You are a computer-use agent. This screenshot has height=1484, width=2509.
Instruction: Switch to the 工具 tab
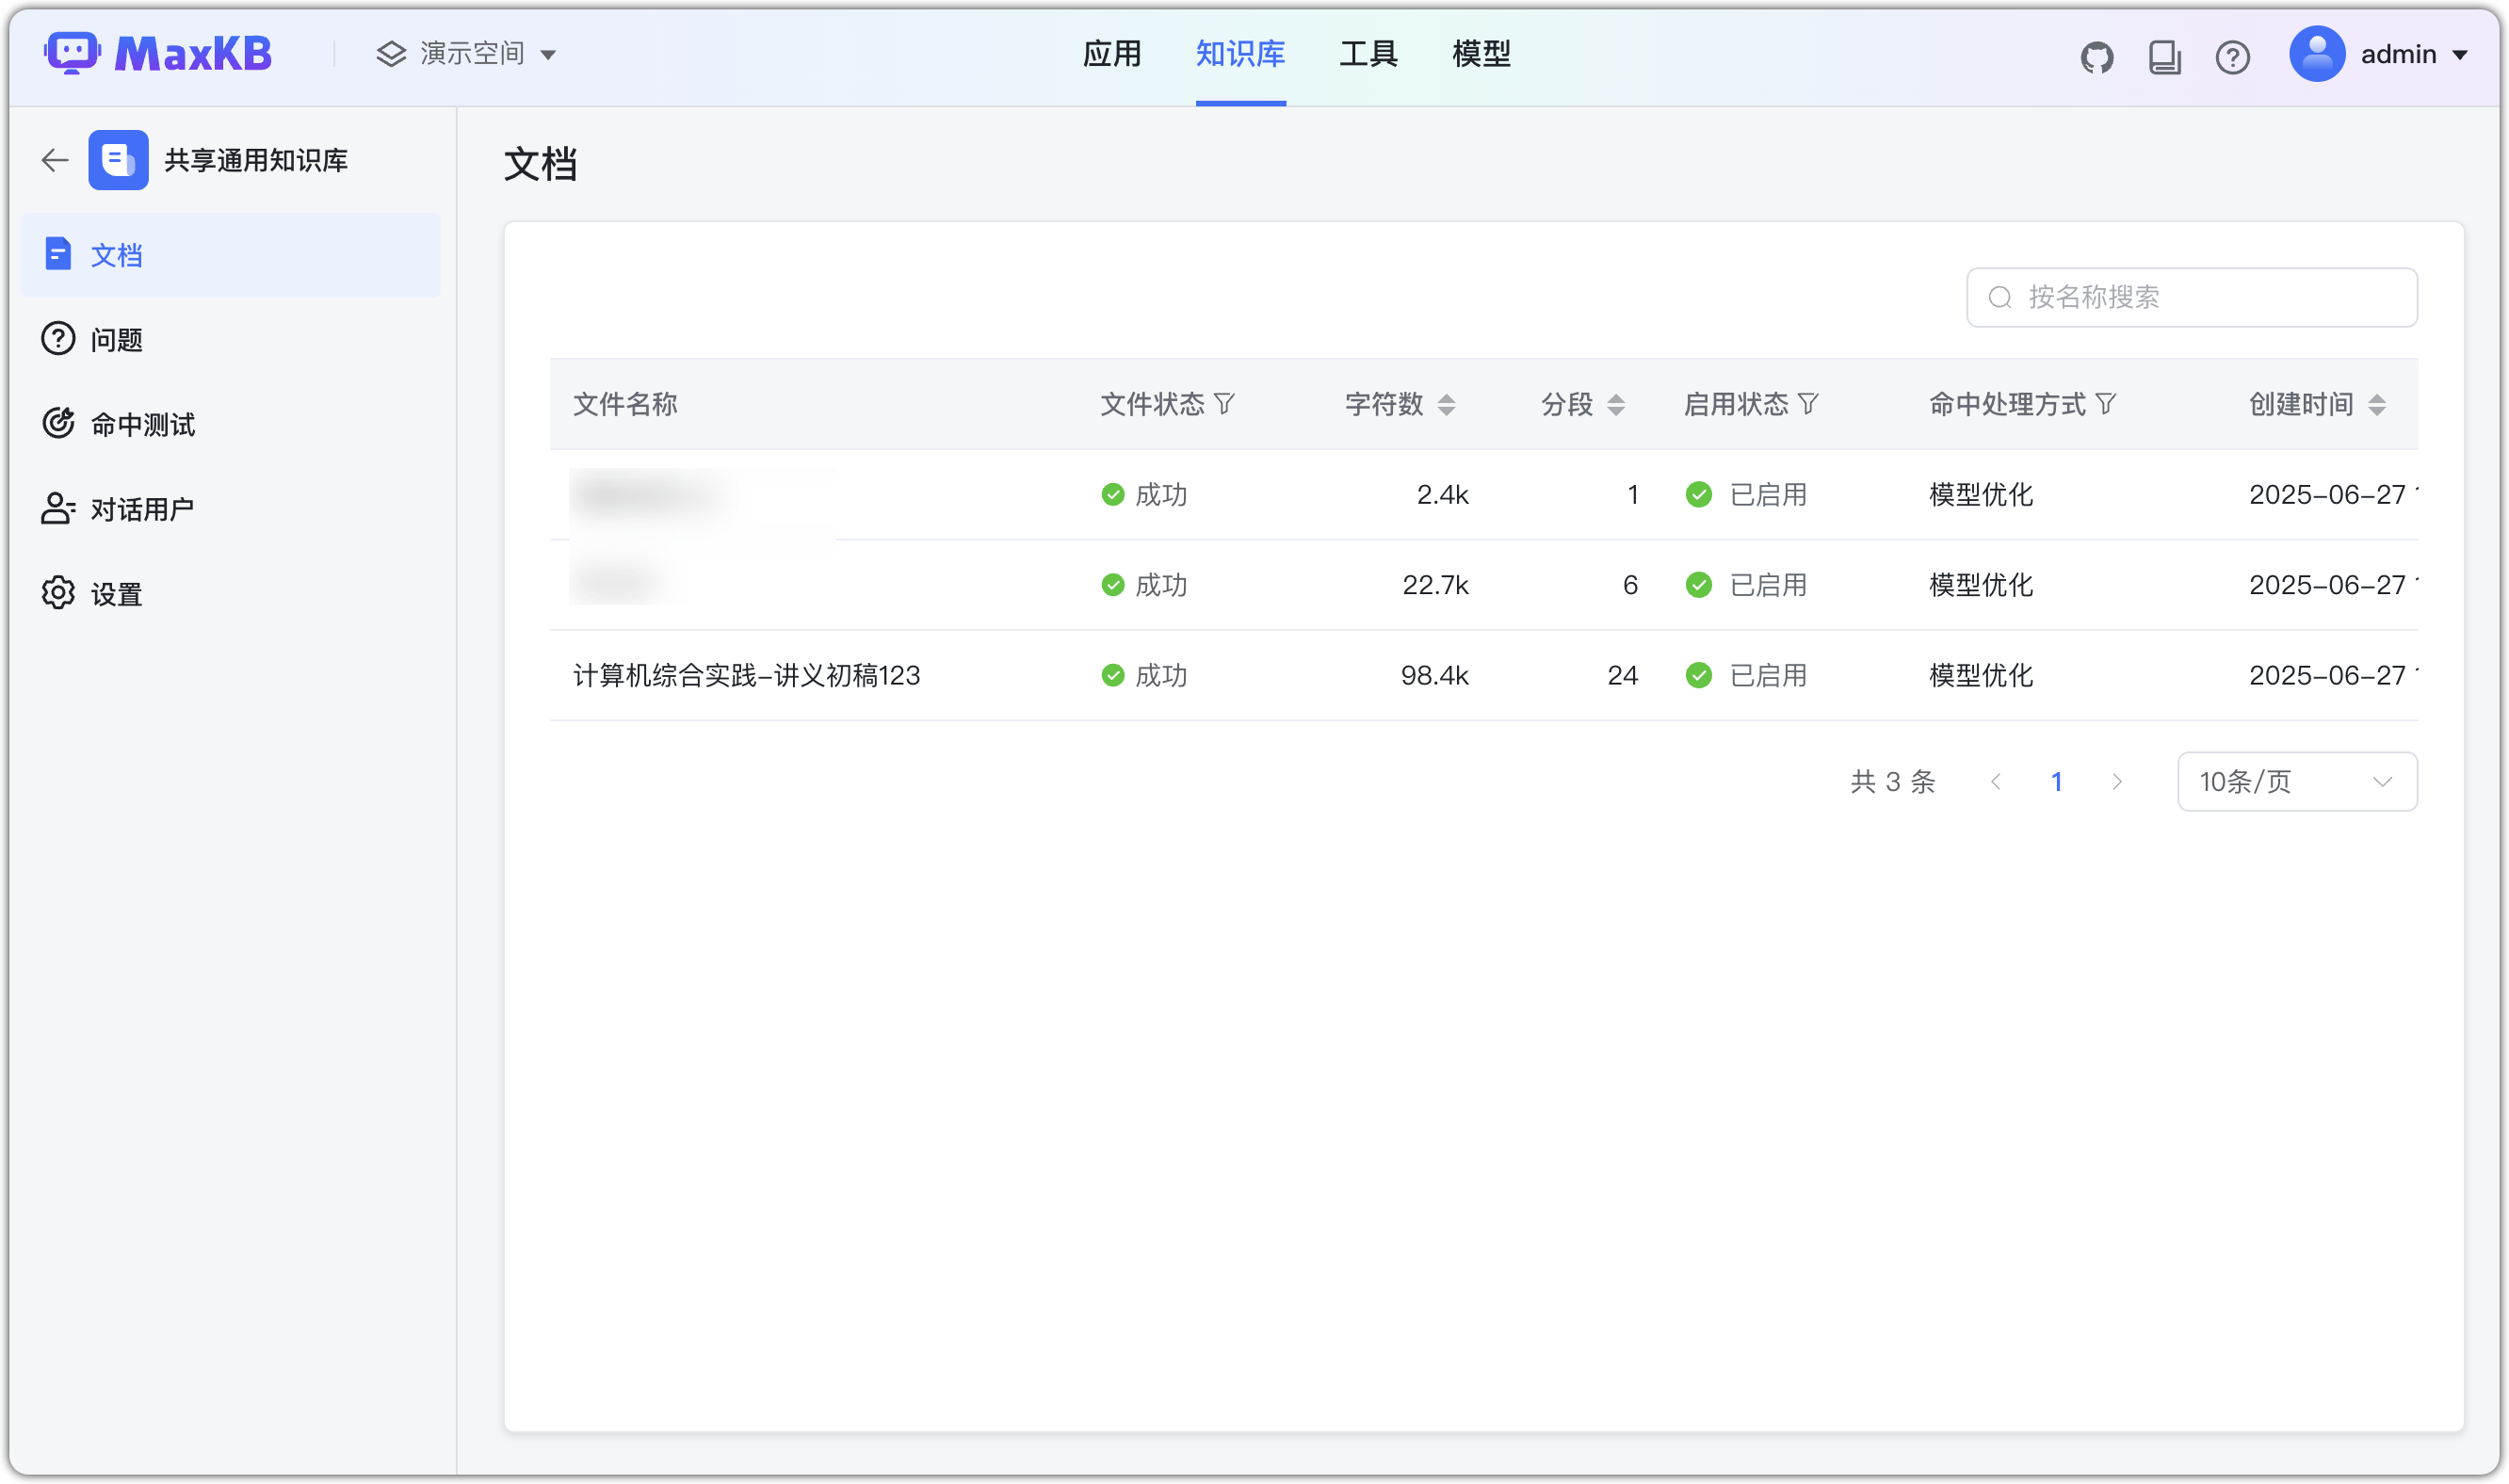tap(1368, 54)
